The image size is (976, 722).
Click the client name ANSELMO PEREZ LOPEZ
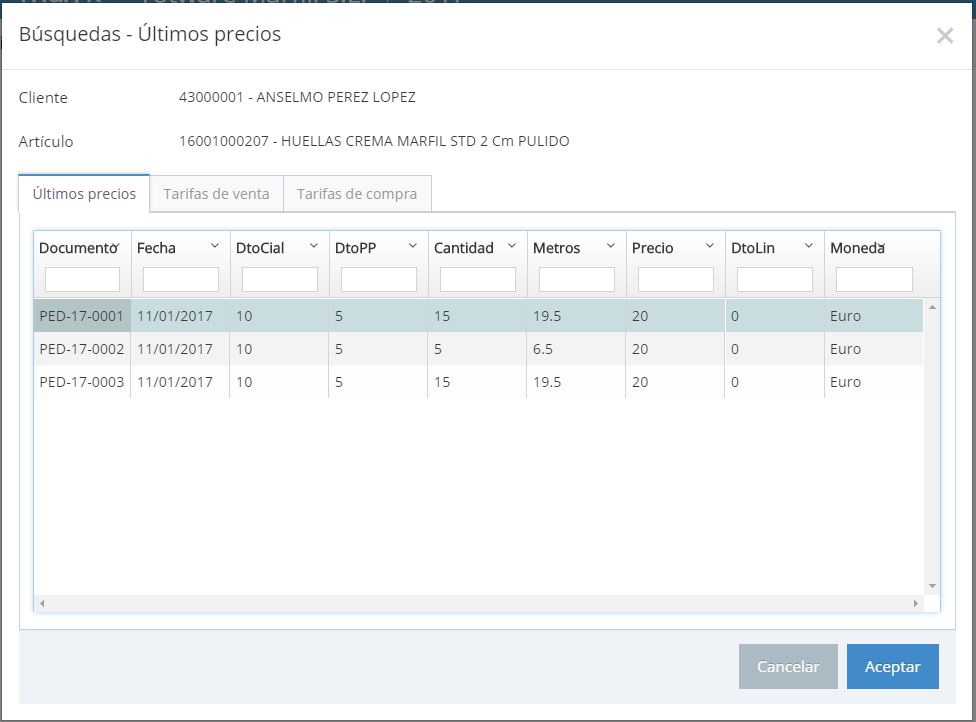[x=336, y=97]
